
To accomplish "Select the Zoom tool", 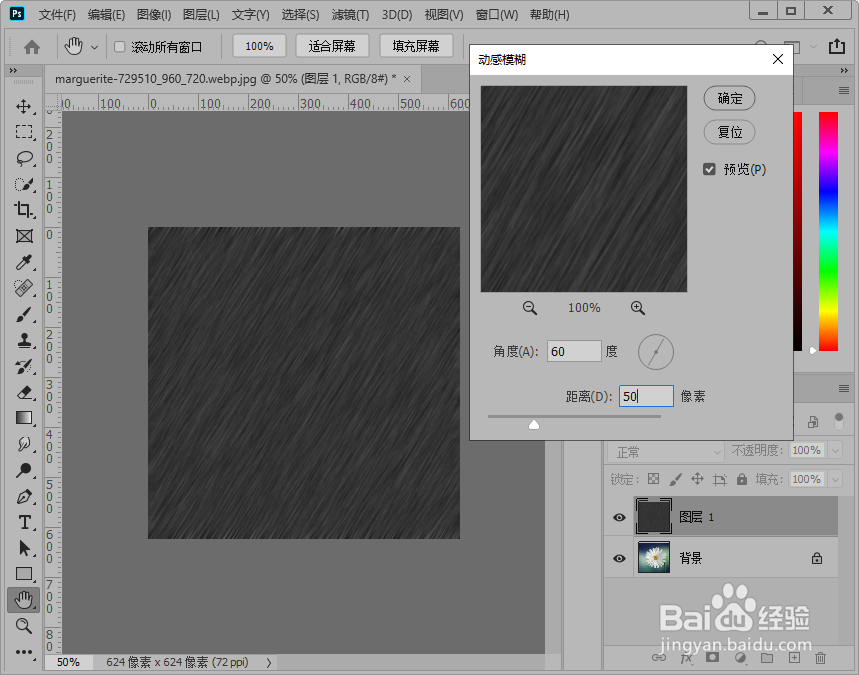I will pyautogui.click(x=23, y=625).
